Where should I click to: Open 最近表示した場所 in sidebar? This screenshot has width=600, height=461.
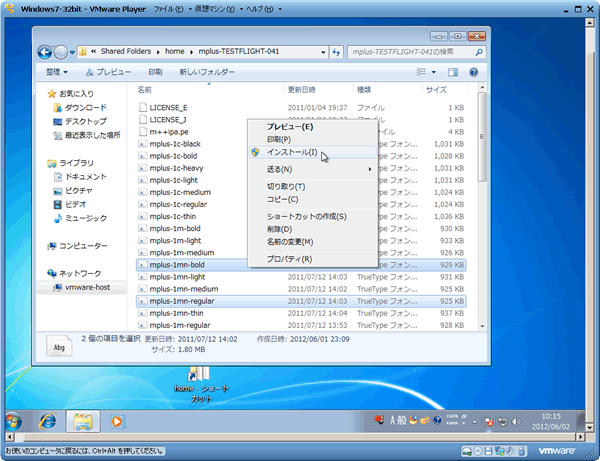tap(87, 135)
